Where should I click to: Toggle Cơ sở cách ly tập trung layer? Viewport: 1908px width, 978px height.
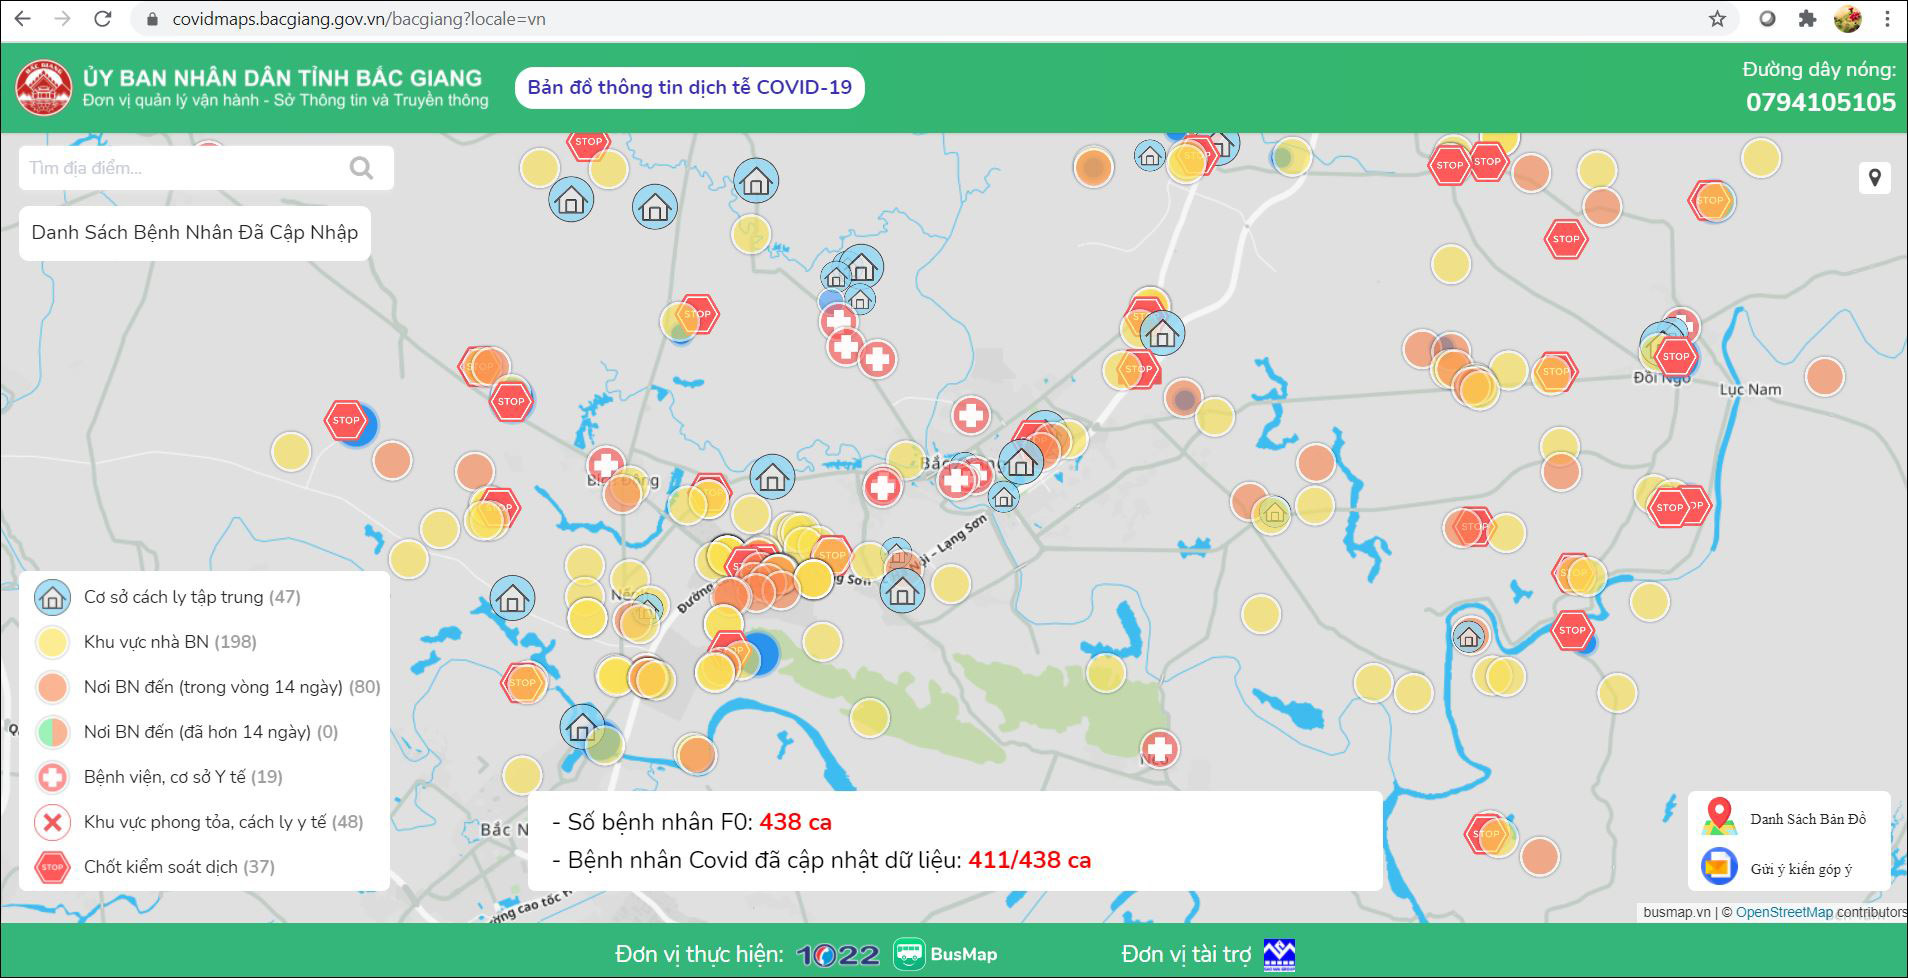[52, 597]
